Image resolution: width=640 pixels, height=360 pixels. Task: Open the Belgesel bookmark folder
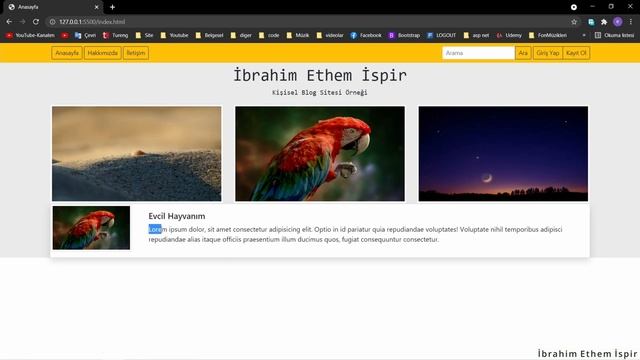point(209,36)
